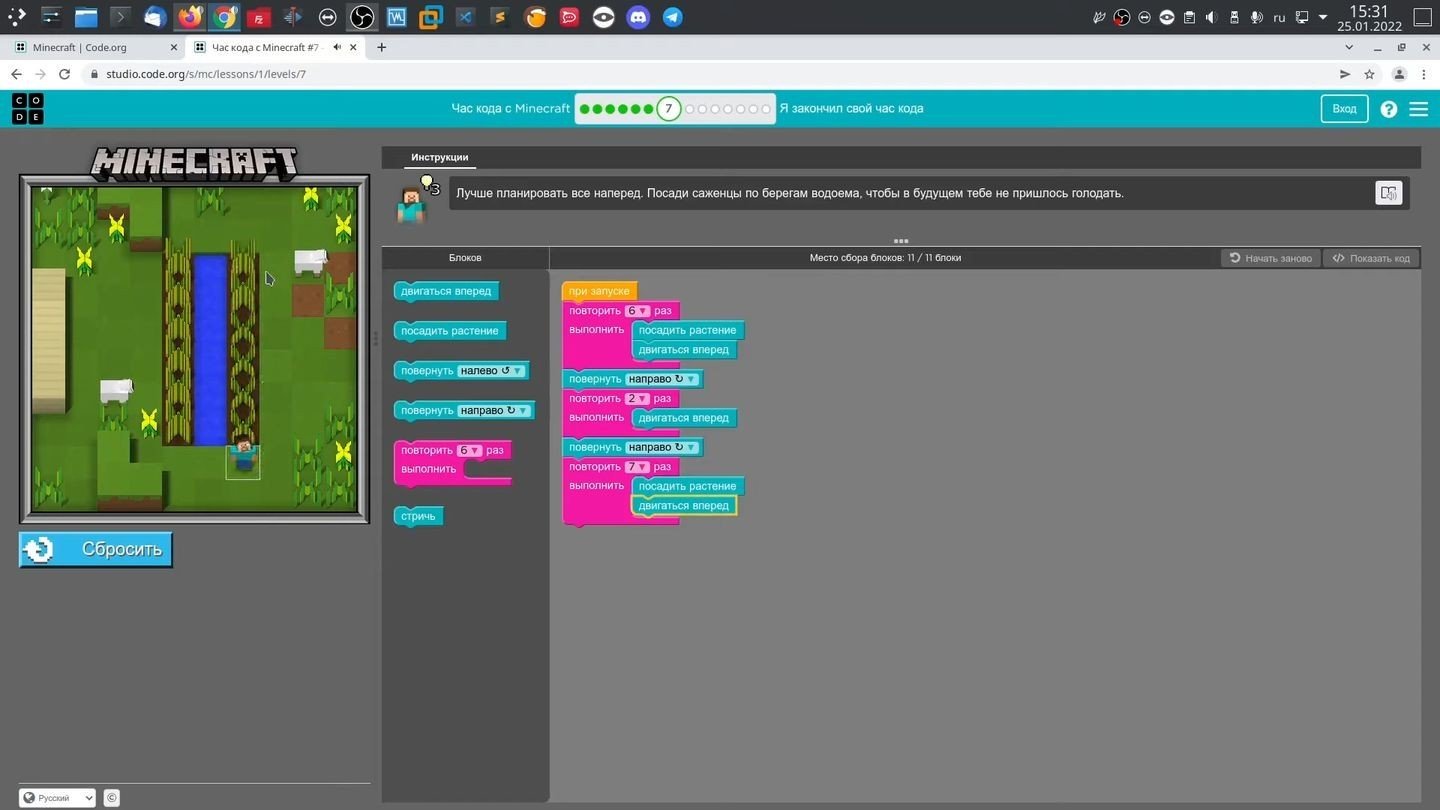The width and height of the screenshot is (1440, 810).
Task: Go back in Chrome navigation
Action: [16, 74]
